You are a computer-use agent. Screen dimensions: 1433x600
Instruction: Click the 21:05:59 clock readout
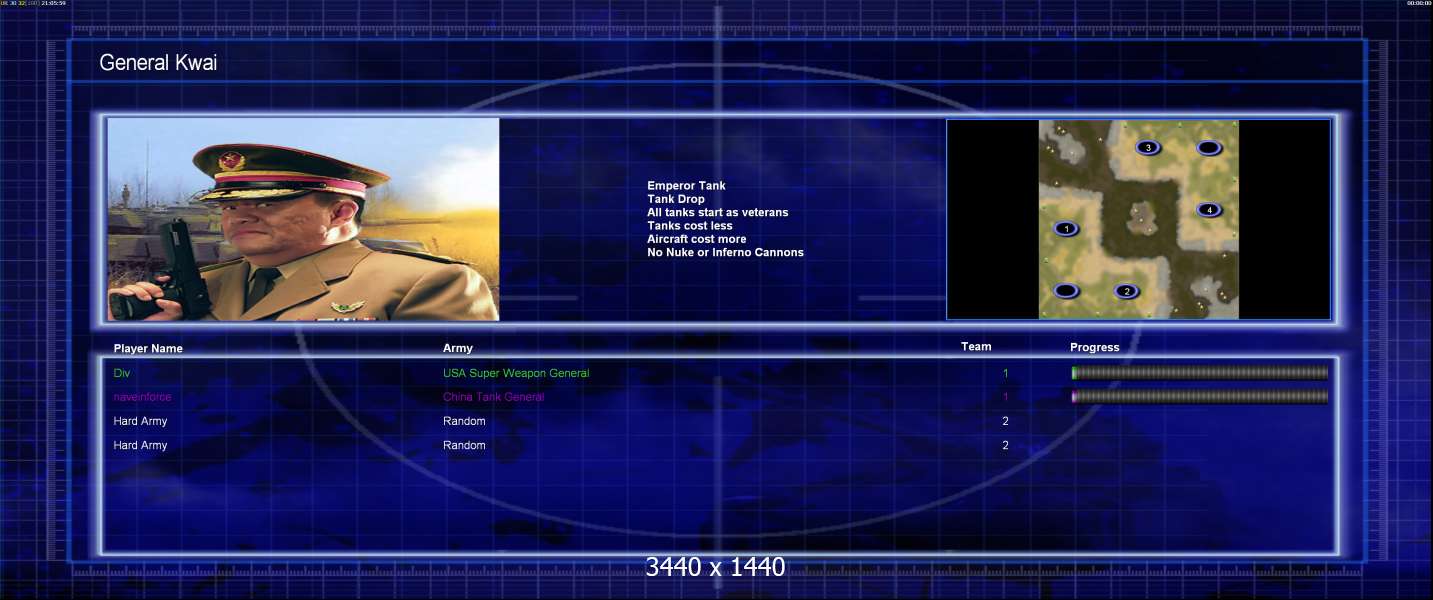tap(53, 3)
